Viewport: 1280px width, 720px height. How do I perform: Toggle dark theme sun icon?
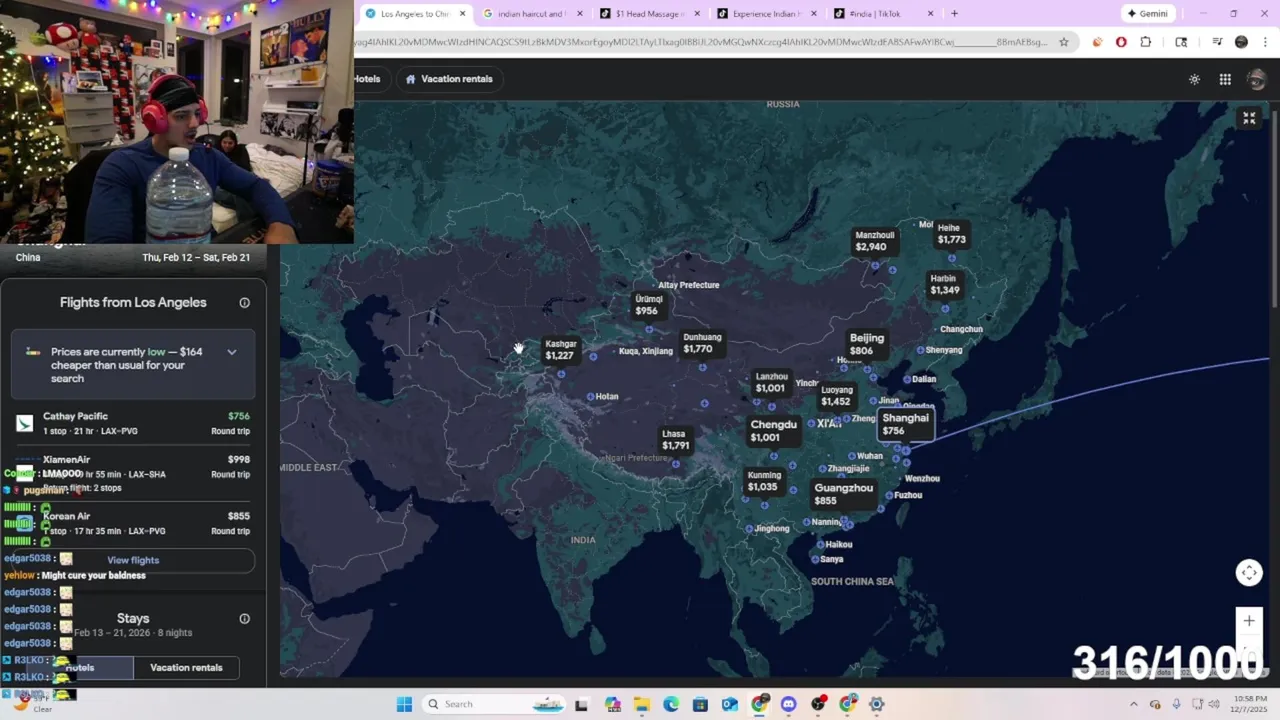[x=1194, y=79]
